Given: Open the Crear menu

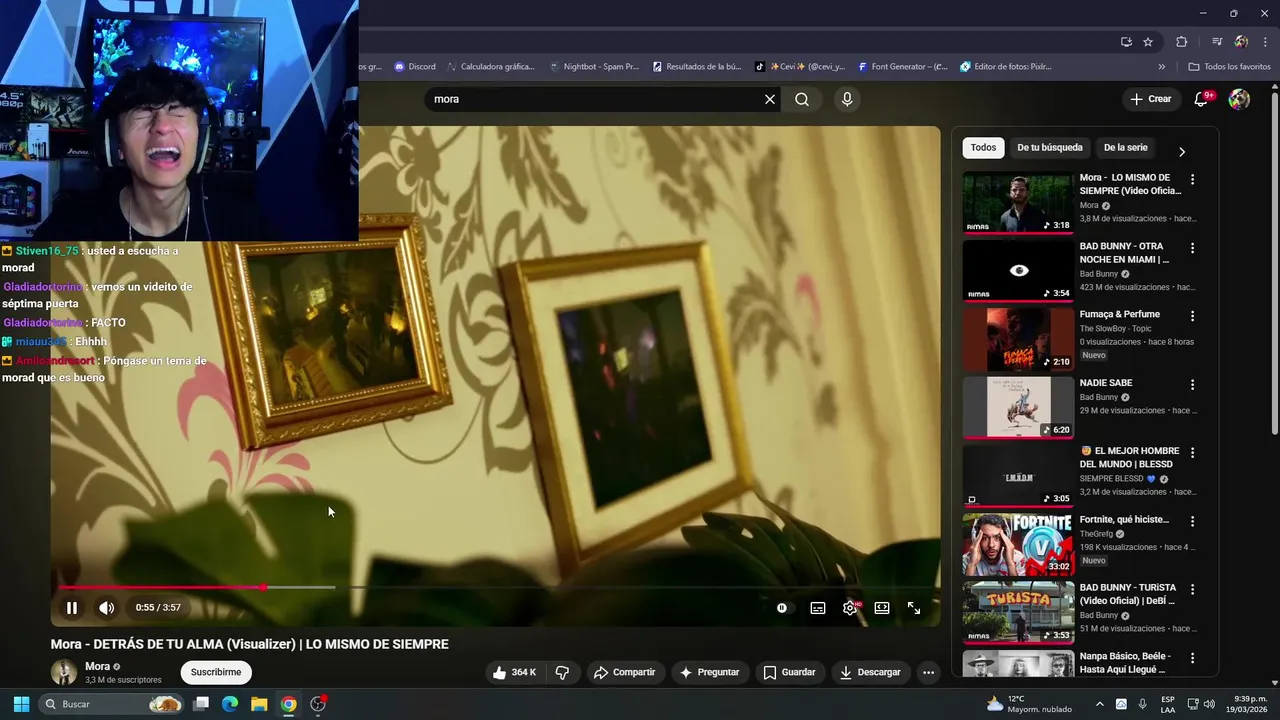Looking at the screenshot, I should [x=1151, y=99].
